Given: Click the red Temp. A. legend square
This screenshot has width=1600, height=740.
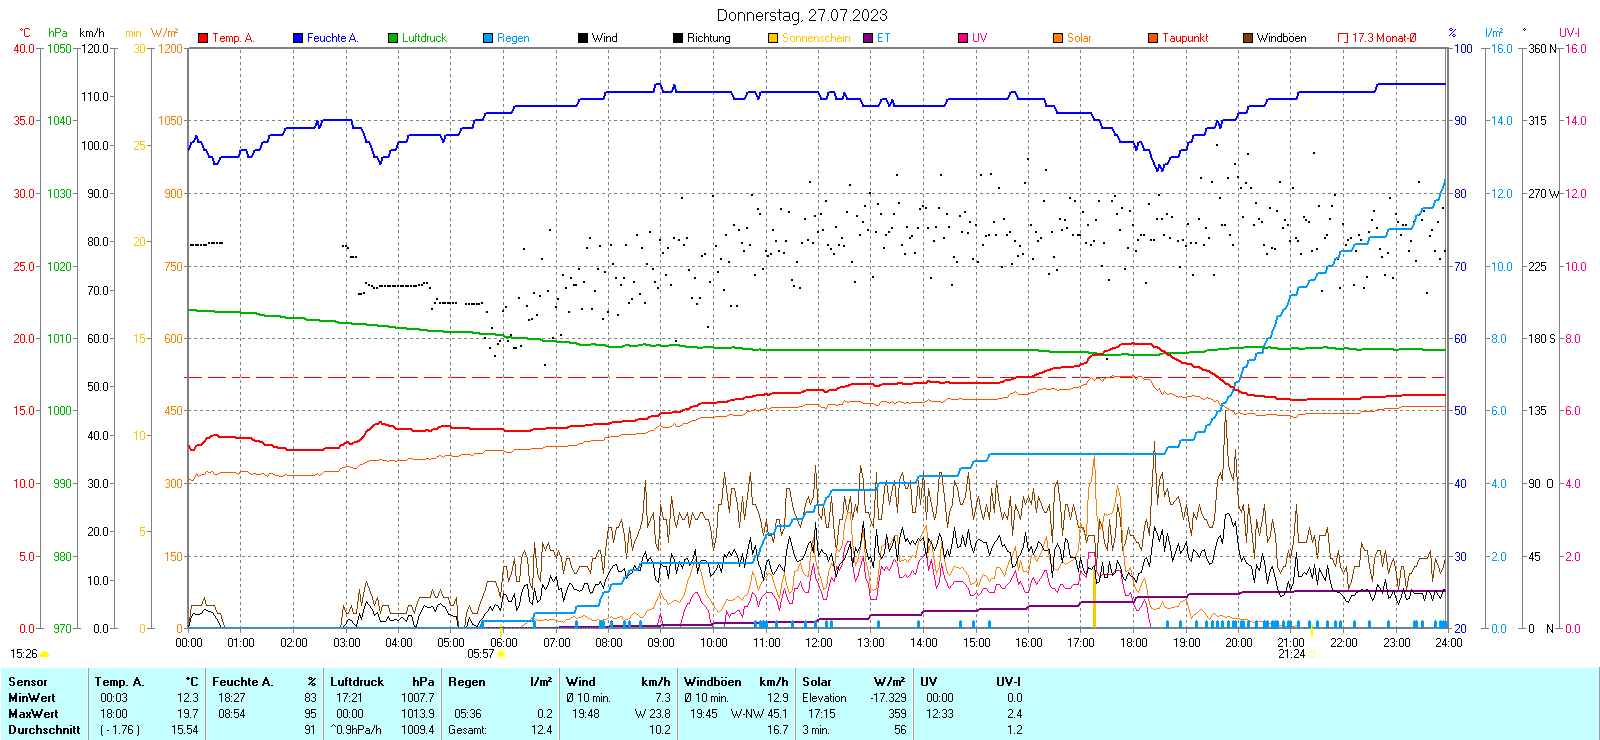Looking at the screenshot, I should [203, 38].
